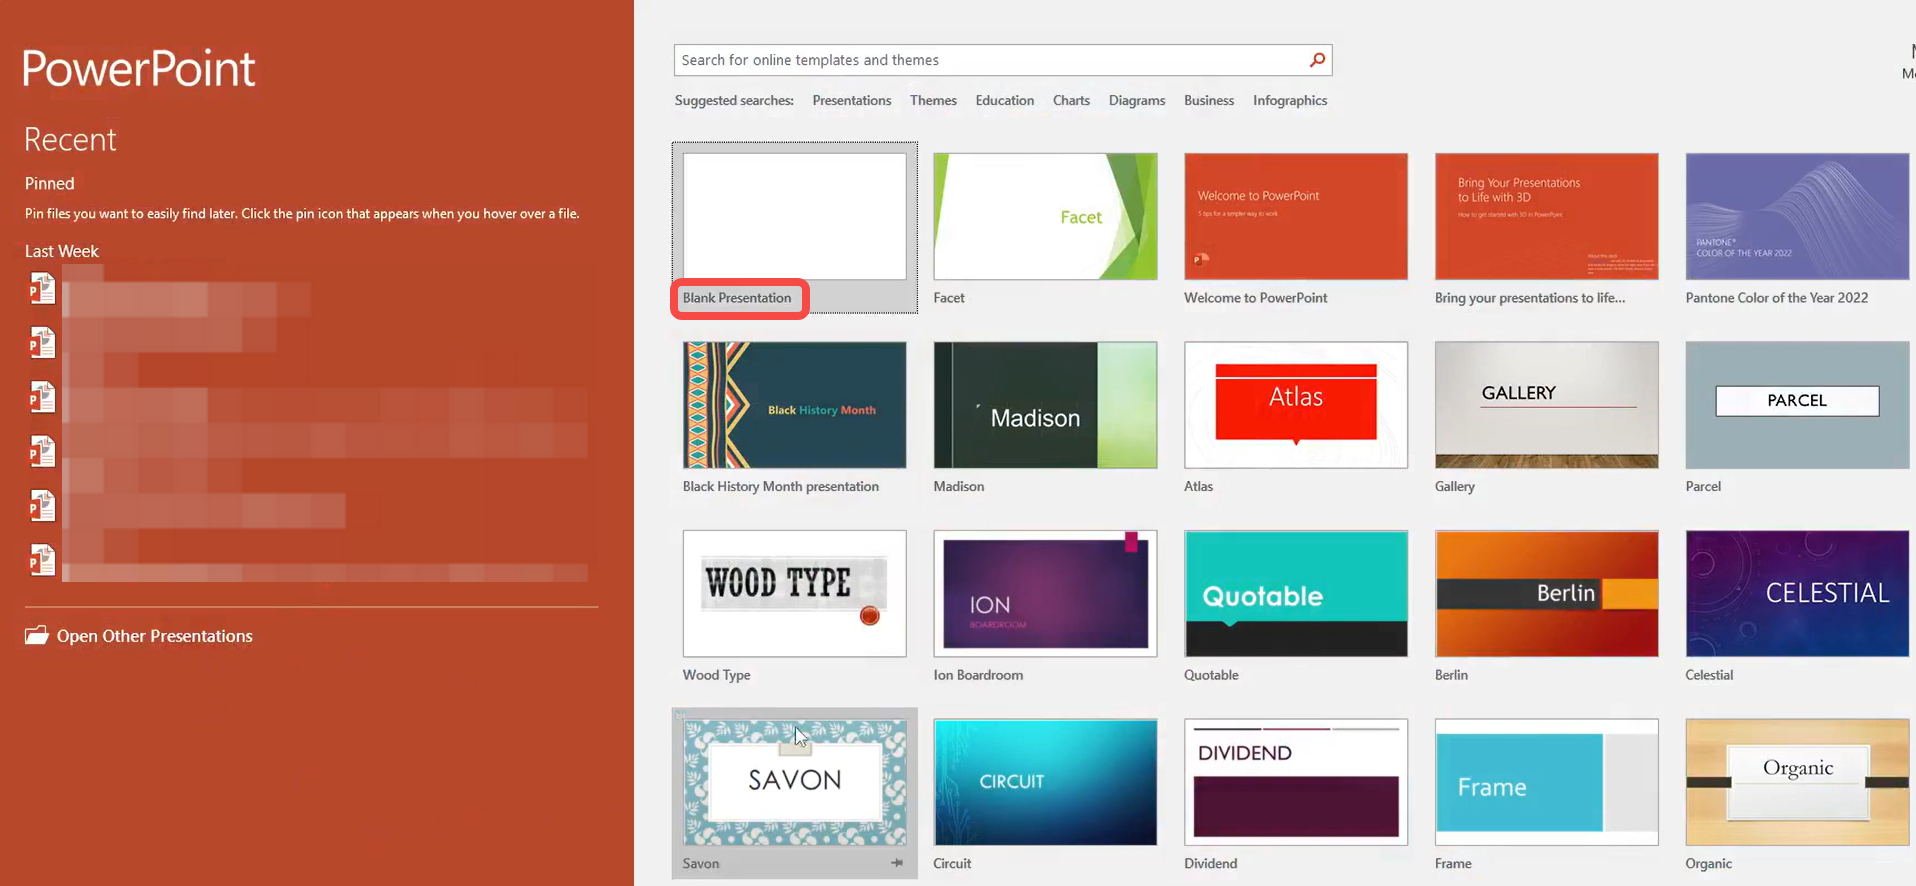Click the search magnifier icon
This screenshot has width=1916, height=886.
coord(1317,60)
